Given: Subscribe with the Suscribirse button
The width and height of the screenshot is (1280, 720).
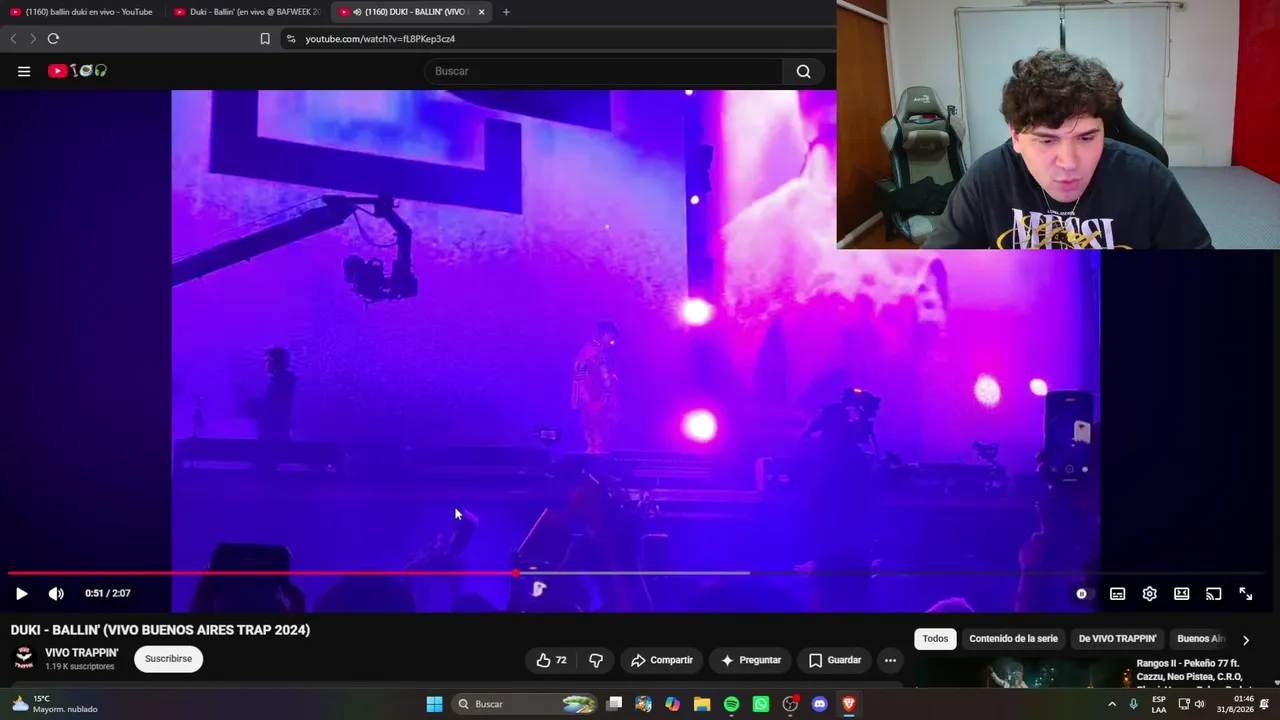Looking at the screenshot, I should point(168,659).
